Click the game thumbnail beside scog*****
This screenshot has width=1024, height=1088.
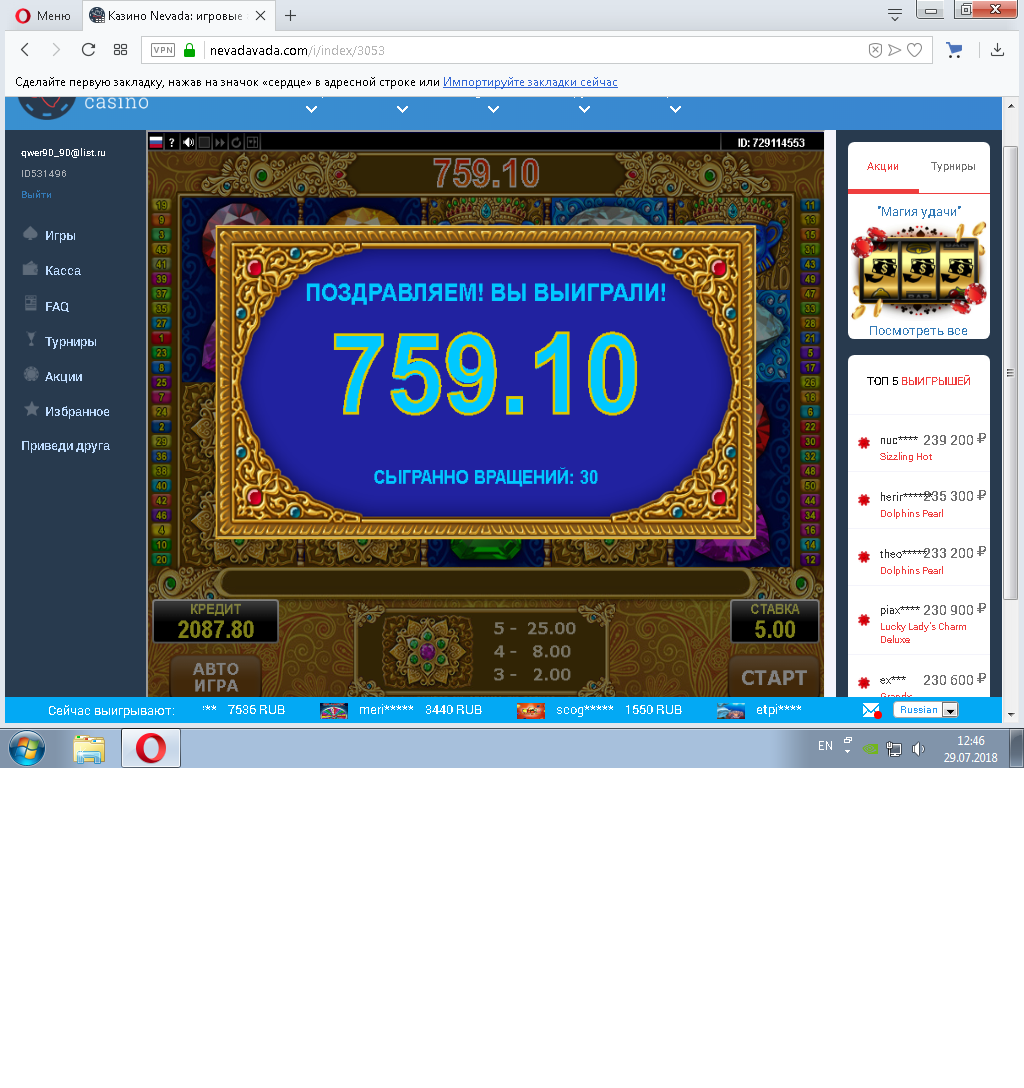point(531,710)
